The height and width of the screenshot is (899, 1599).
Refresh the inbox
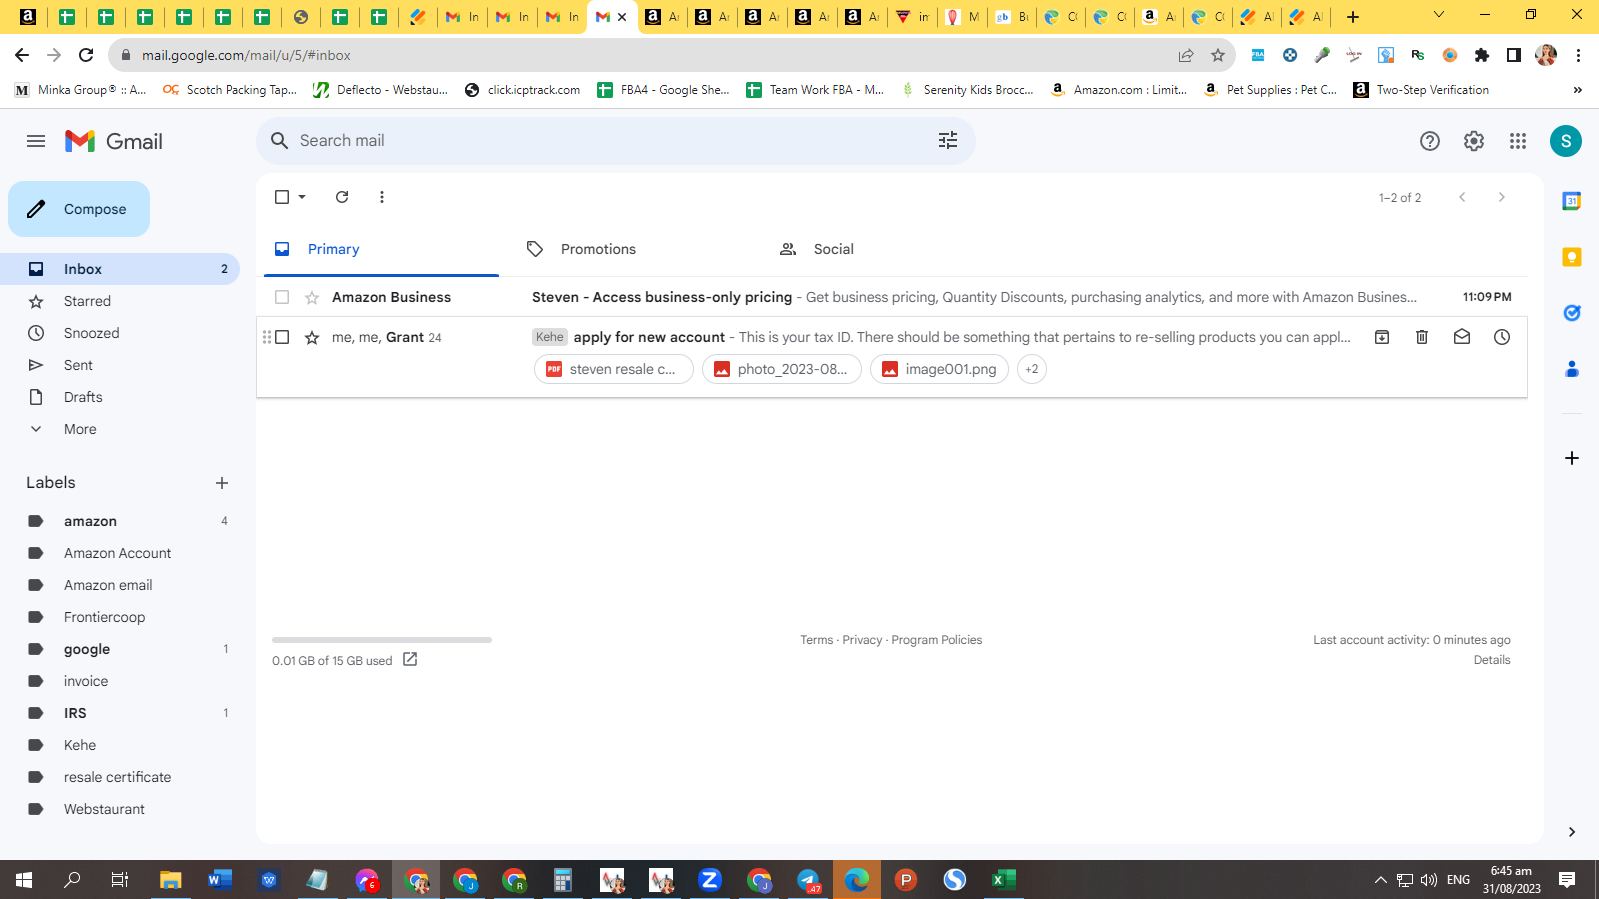[x=342, y=197]
